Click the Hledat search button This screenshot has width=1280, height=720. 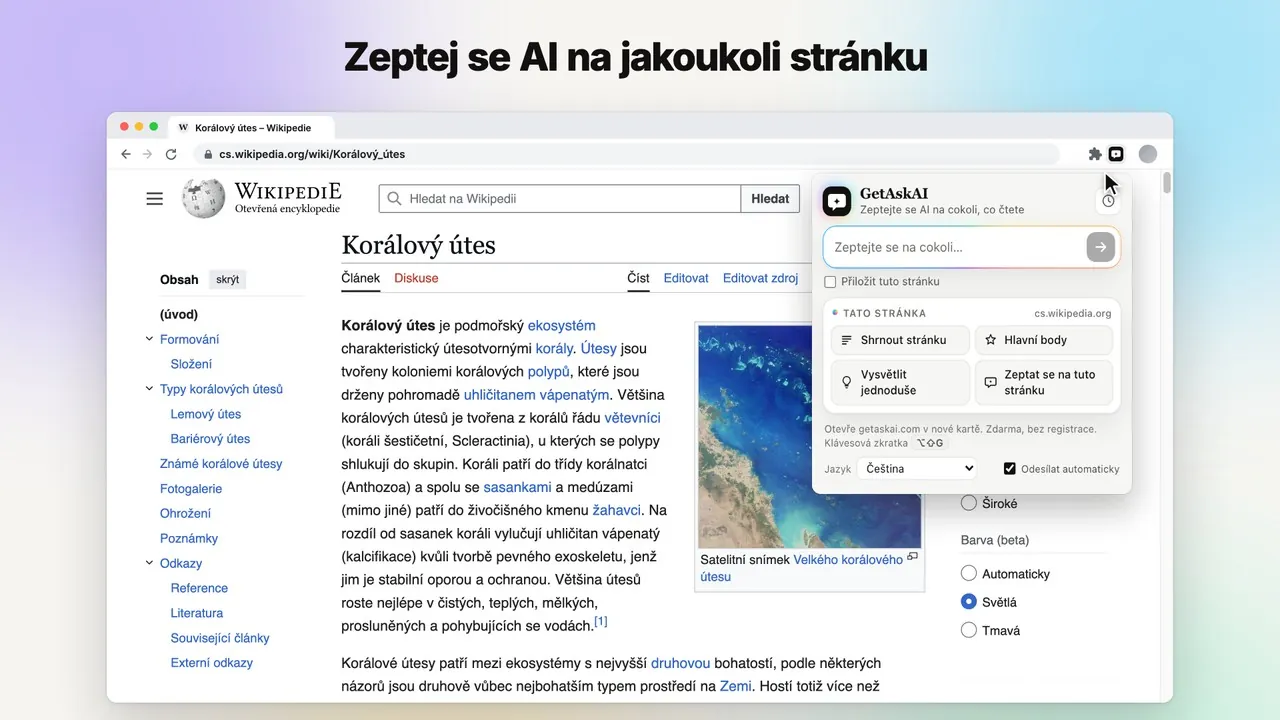point(770,199)
